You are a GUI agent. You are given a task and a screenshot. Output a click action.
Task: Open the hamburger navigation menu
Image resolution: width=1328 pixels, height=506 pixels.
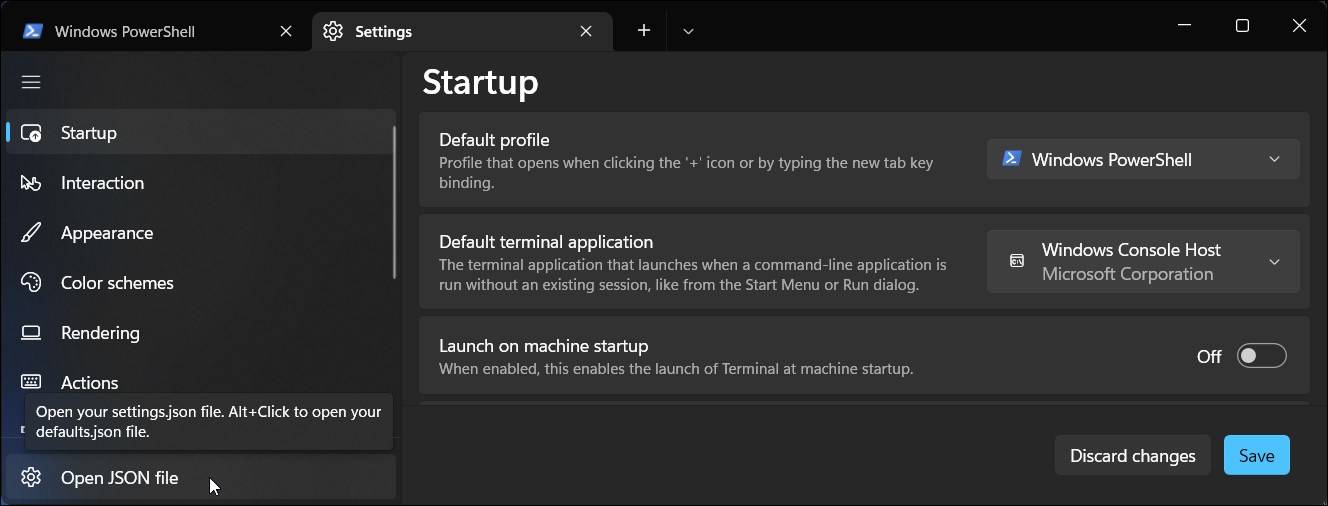31,82
